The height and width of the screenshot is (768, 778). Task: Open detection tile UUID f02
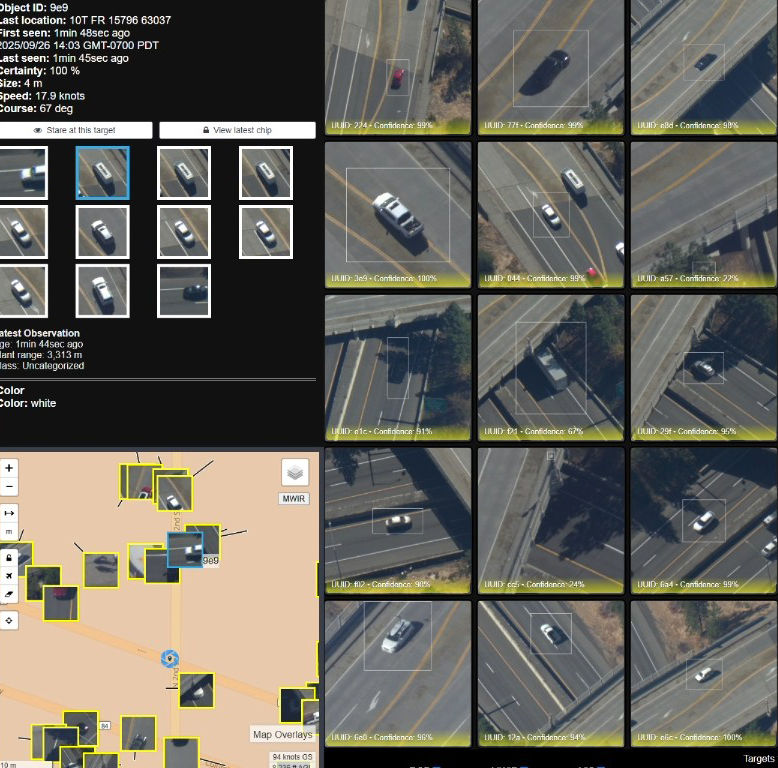398,520
